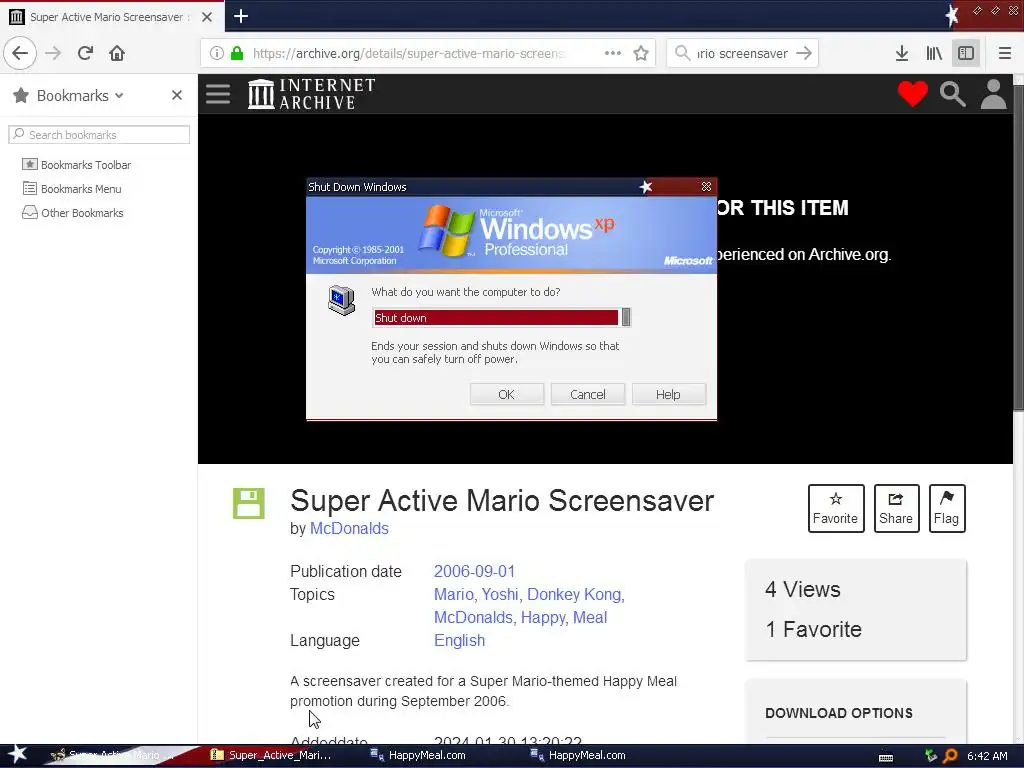Image resolution: width=1024 pixels, height=768 pixels.
Task: Open the Internet Archive search magnifier
Action: [x=952, y=94]
